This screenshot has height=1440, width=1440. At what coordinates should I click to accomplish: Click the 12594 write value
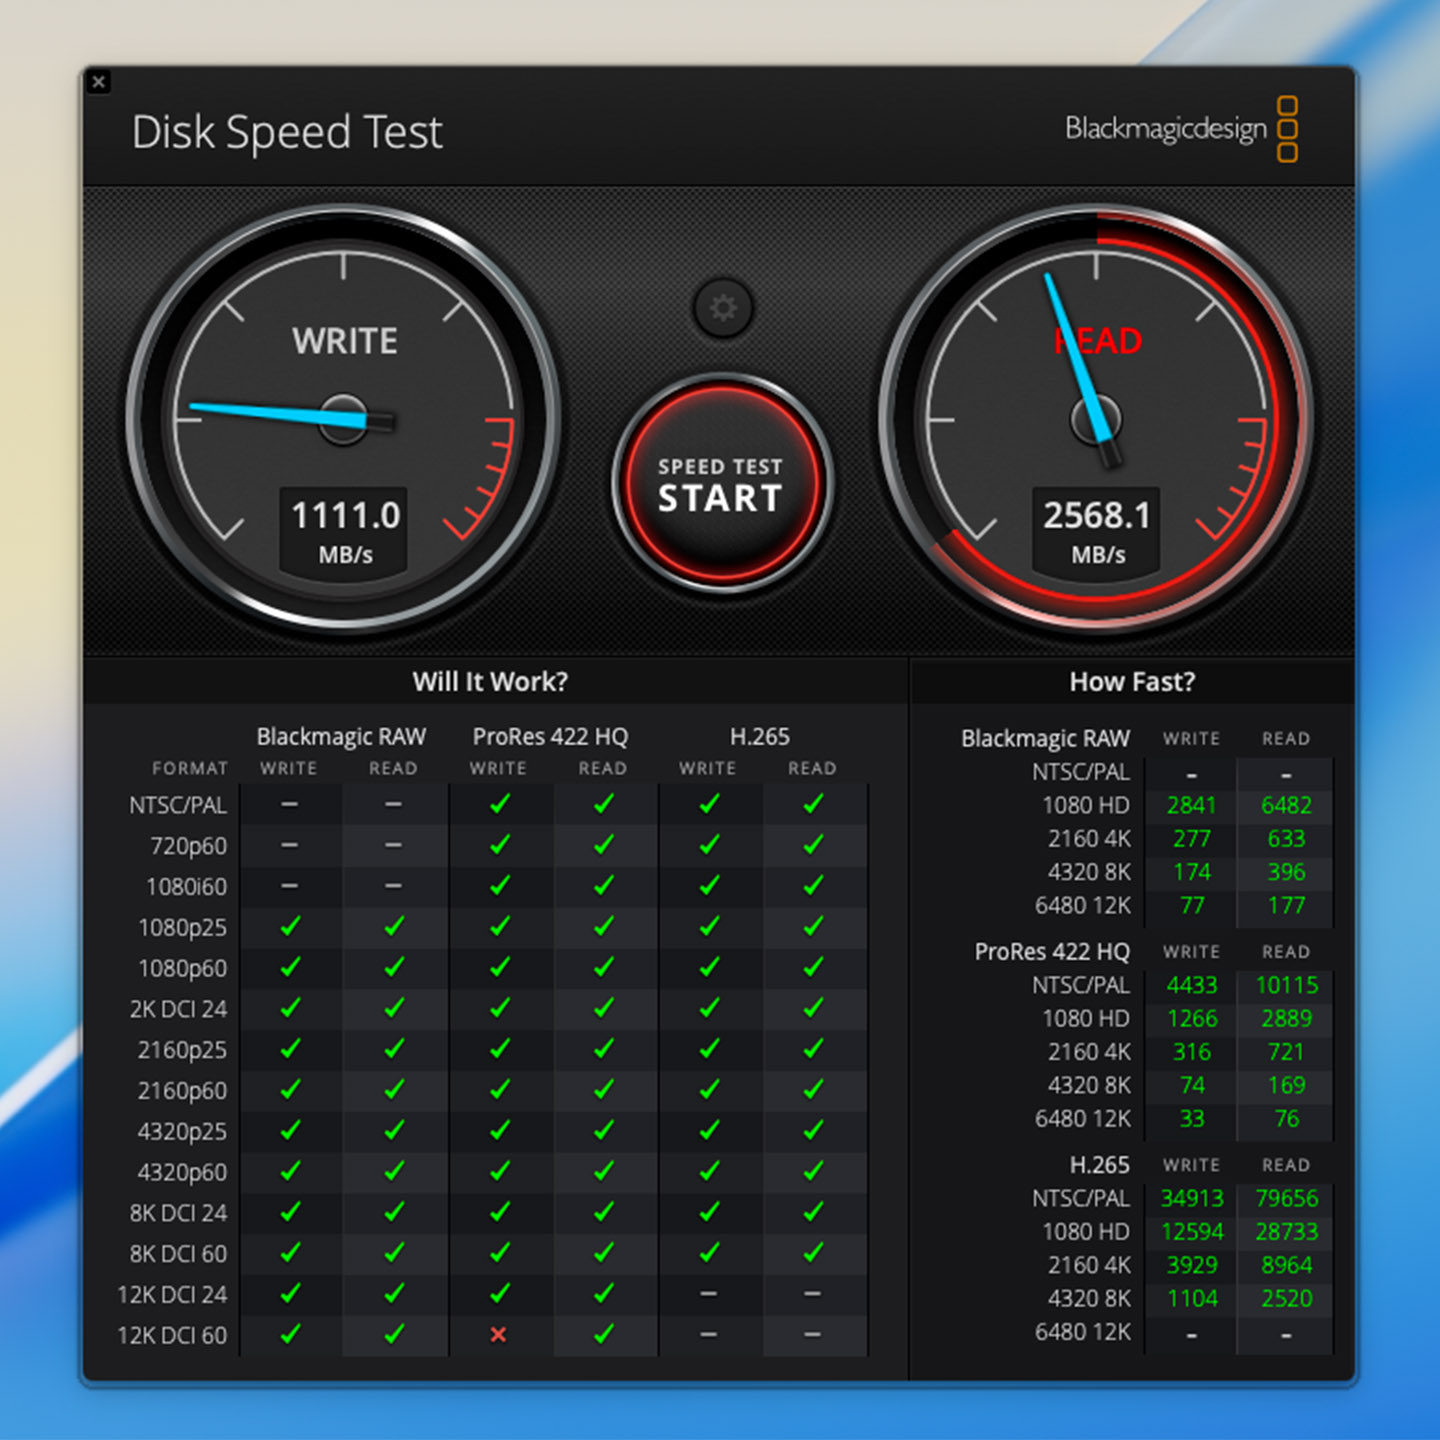1191,1232
